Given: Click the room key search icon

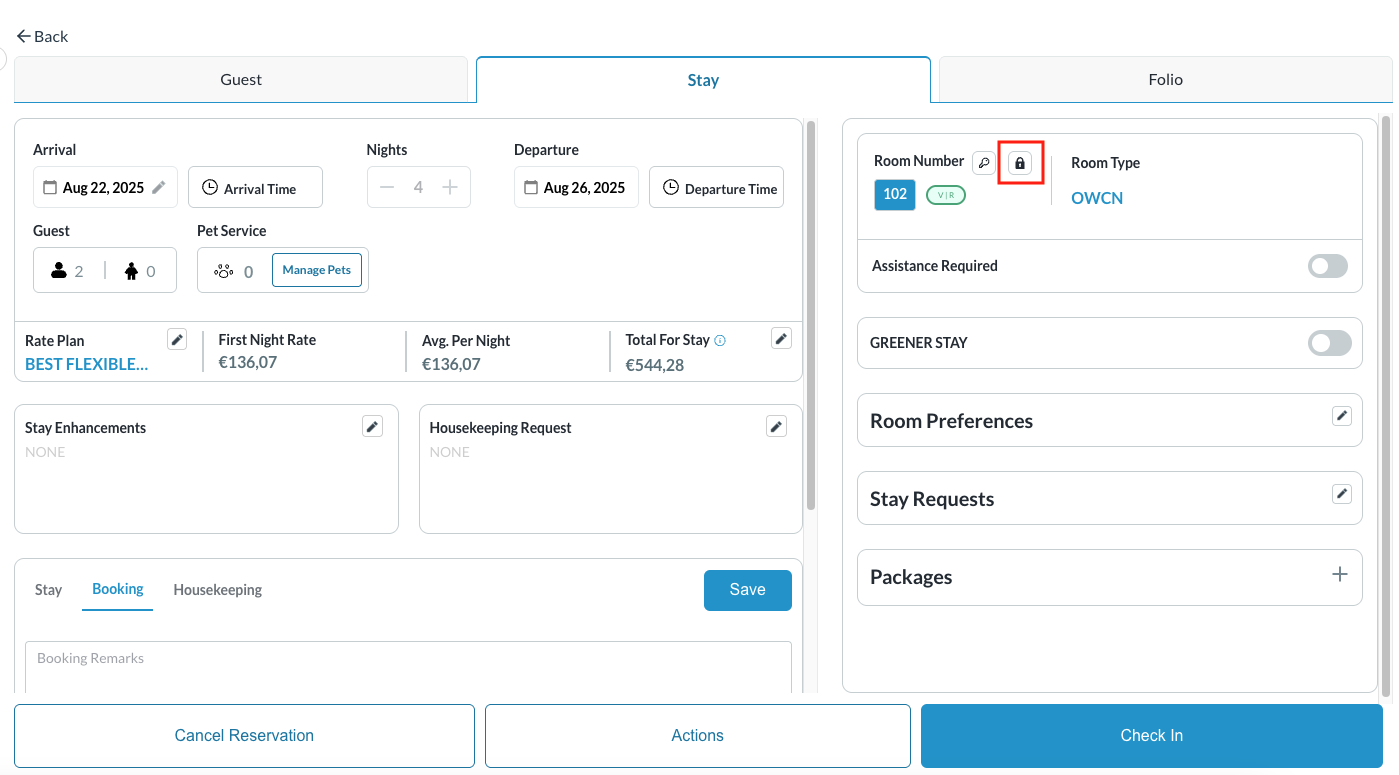Looking at the screenshot, I should (984, 163).
